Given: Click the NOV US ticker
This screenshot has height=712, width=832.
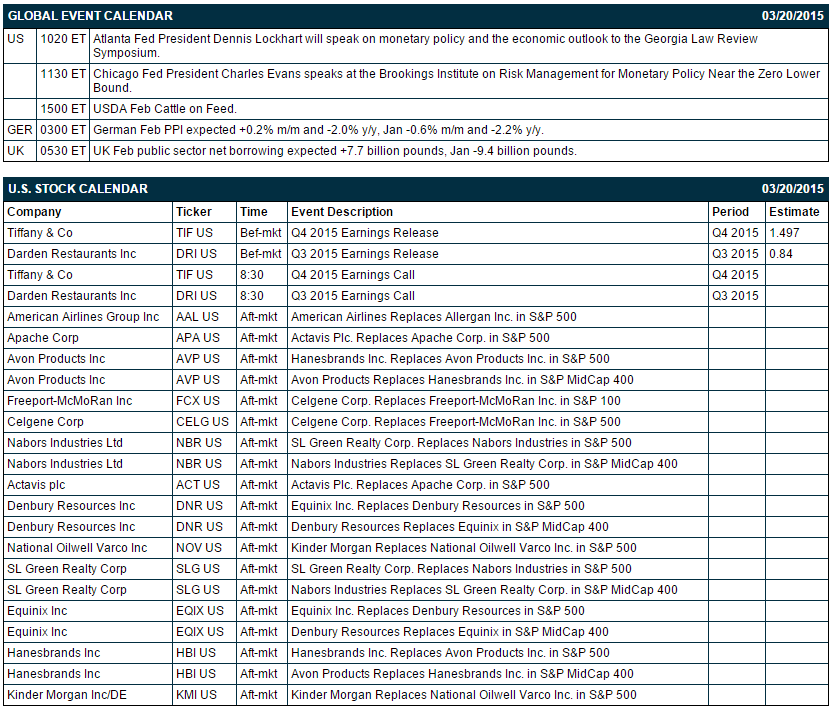Looking at the screenshot, I should [199, 548].
